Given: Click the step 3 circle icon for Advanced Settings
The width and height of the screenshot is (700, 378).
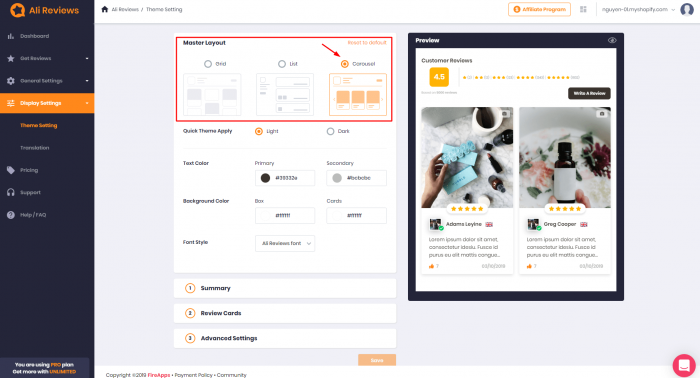Looking at the screenshot, I should tap(190, 338).
